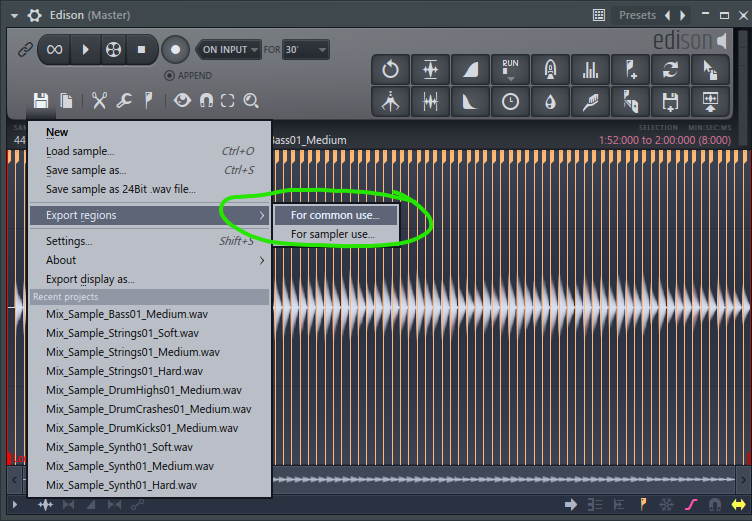Click the RUN script icon
The image size is (752, 521).
pyautogui.click(x=510, y=70)
